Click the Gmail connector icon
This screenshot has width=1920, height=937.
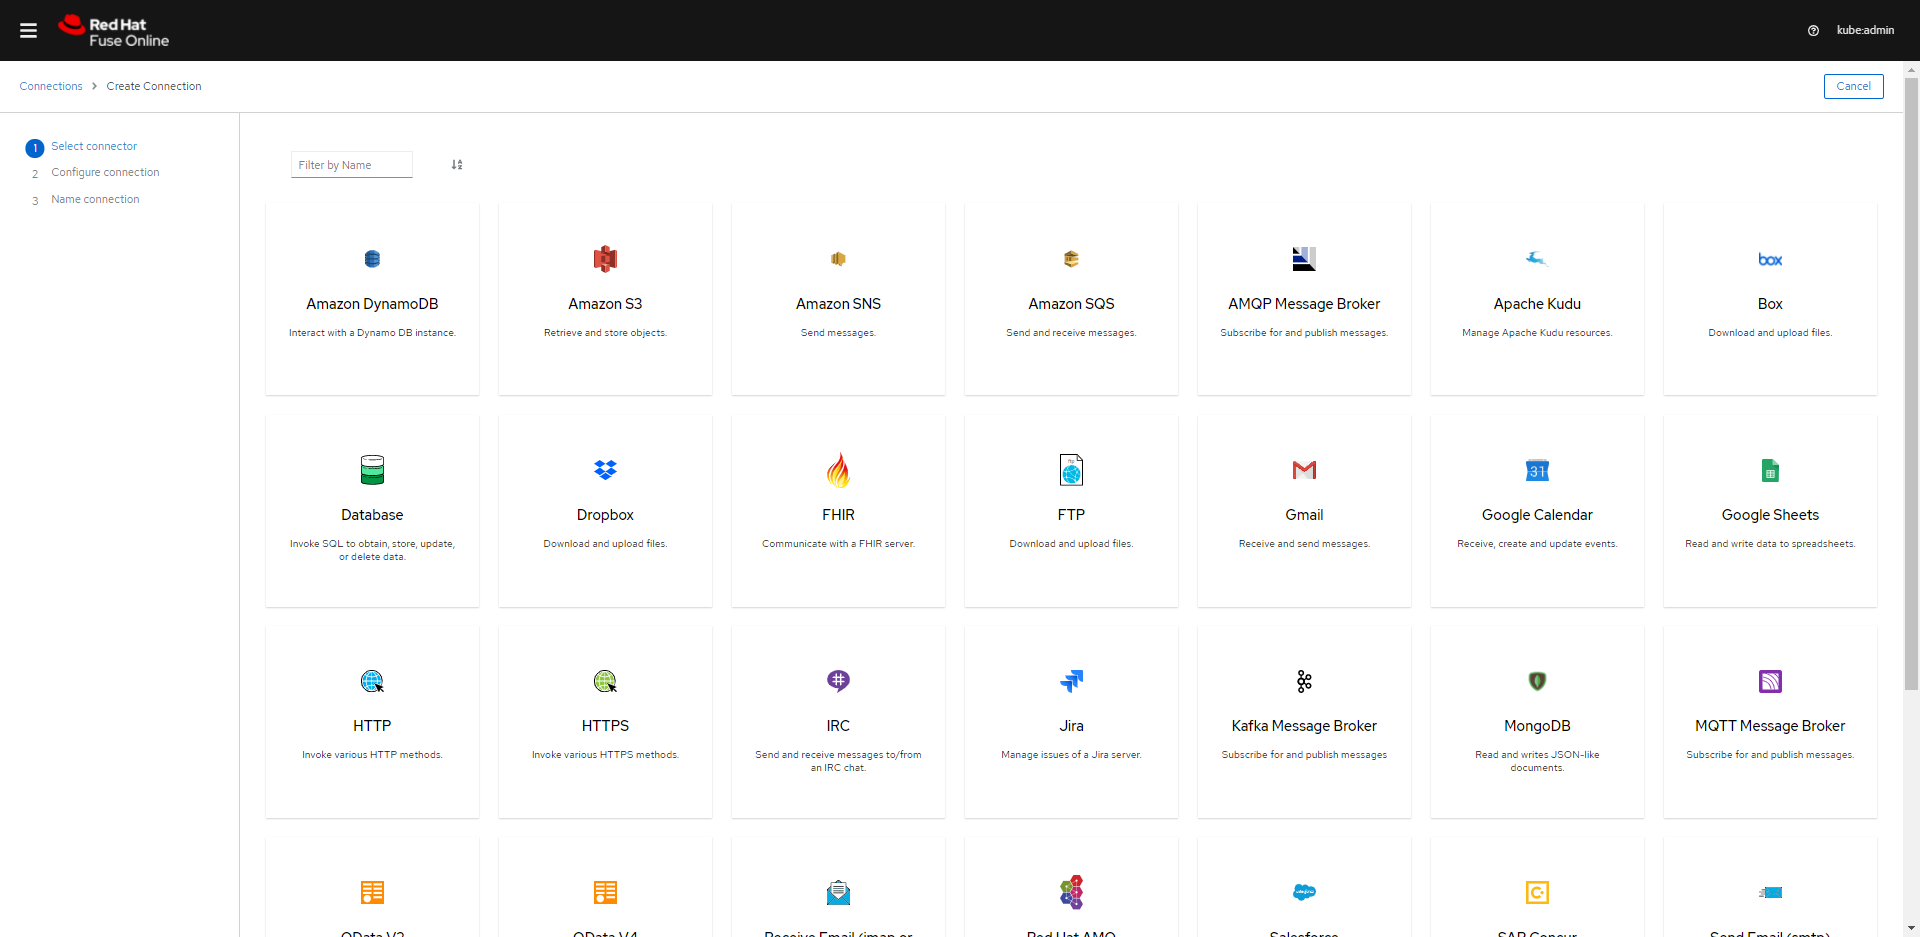[x=1304, y=470]
